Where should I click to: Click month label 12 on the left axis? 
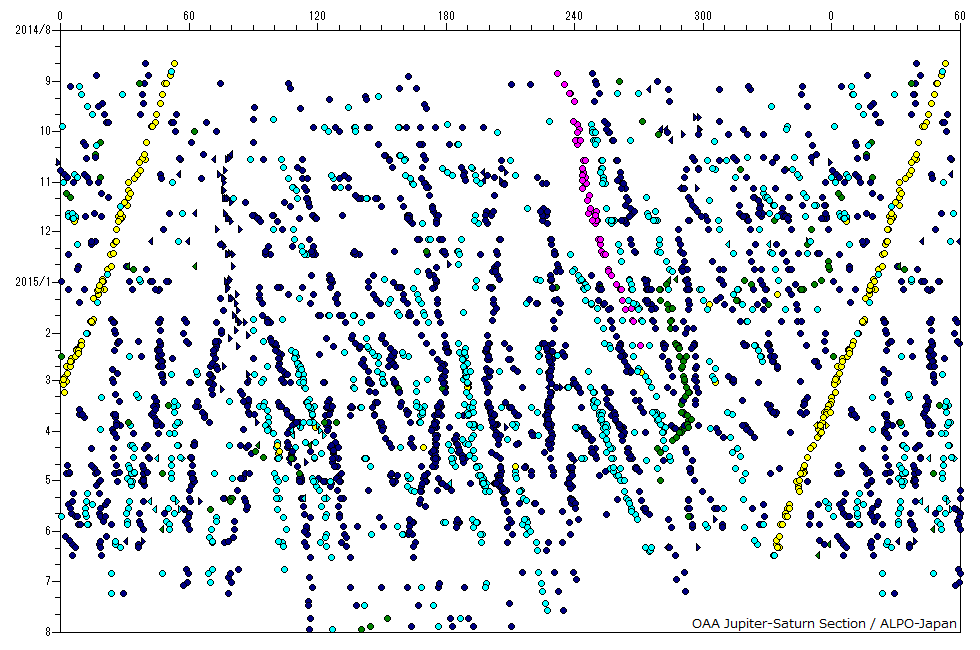coord(46,231)
